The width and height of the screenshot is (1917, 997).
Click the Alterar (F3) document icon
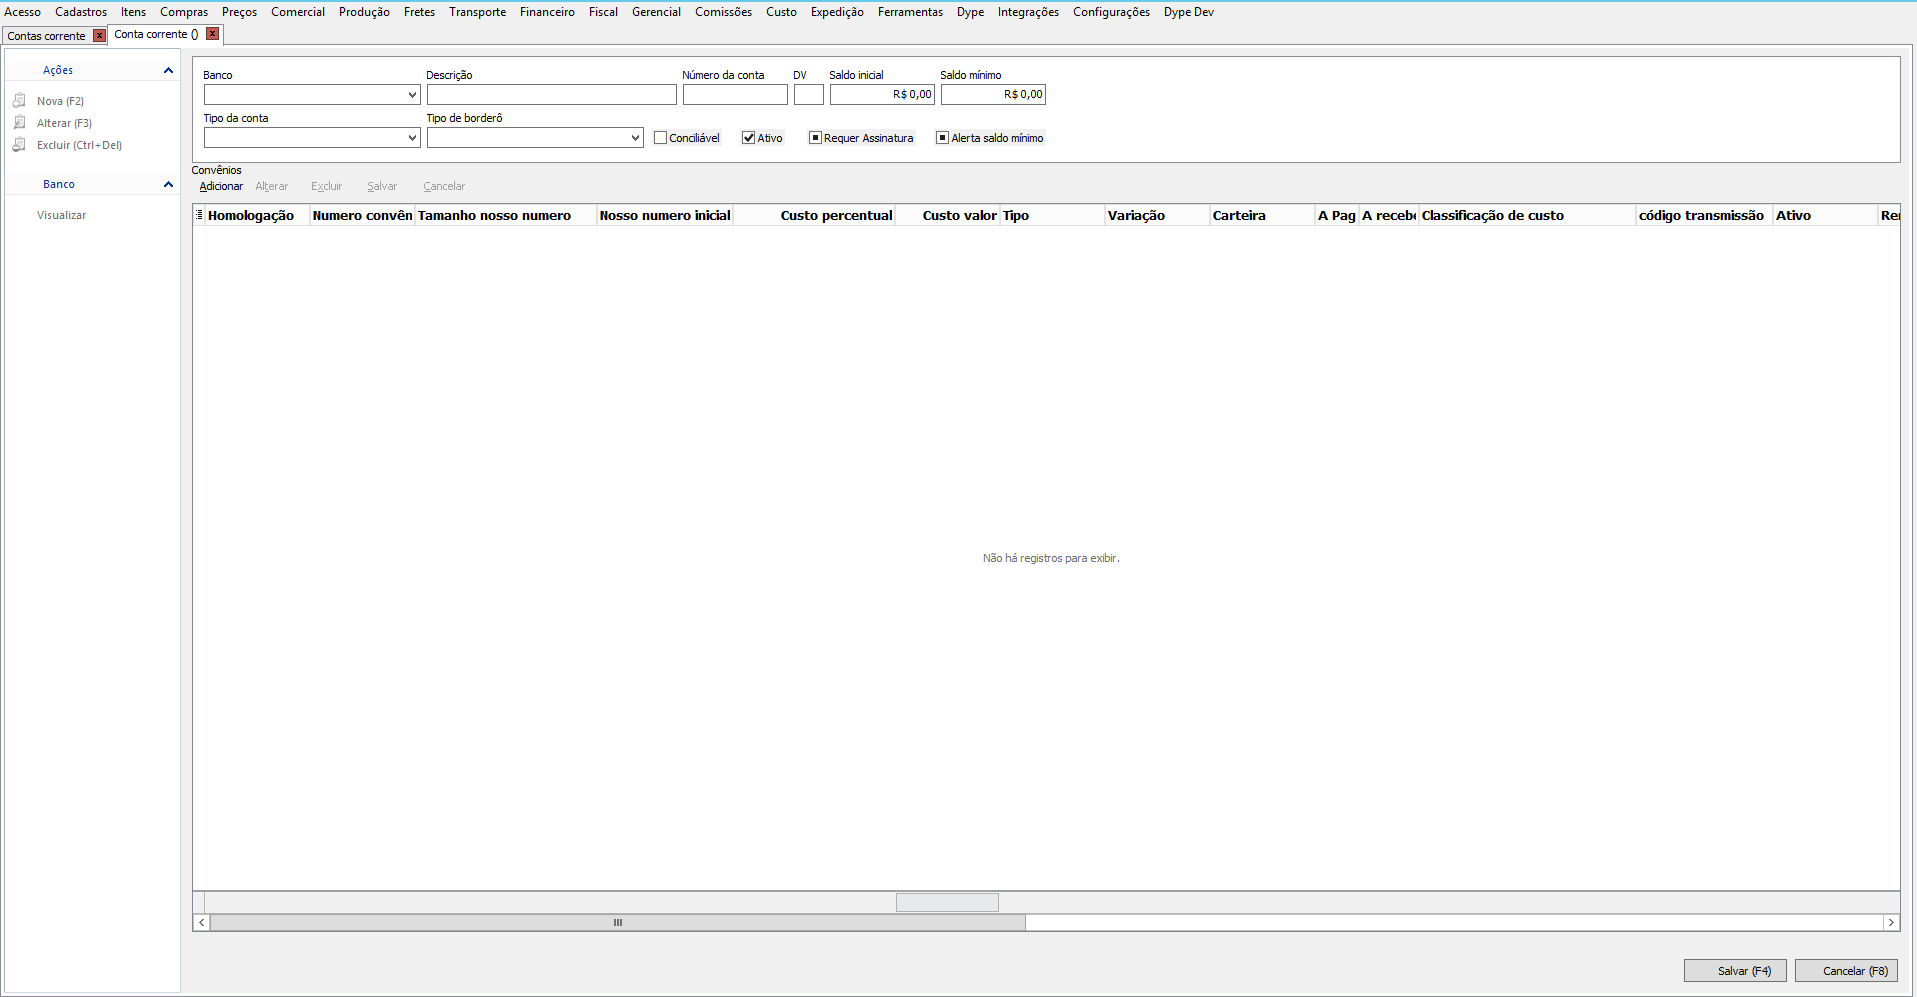click(x=19, y=122)
